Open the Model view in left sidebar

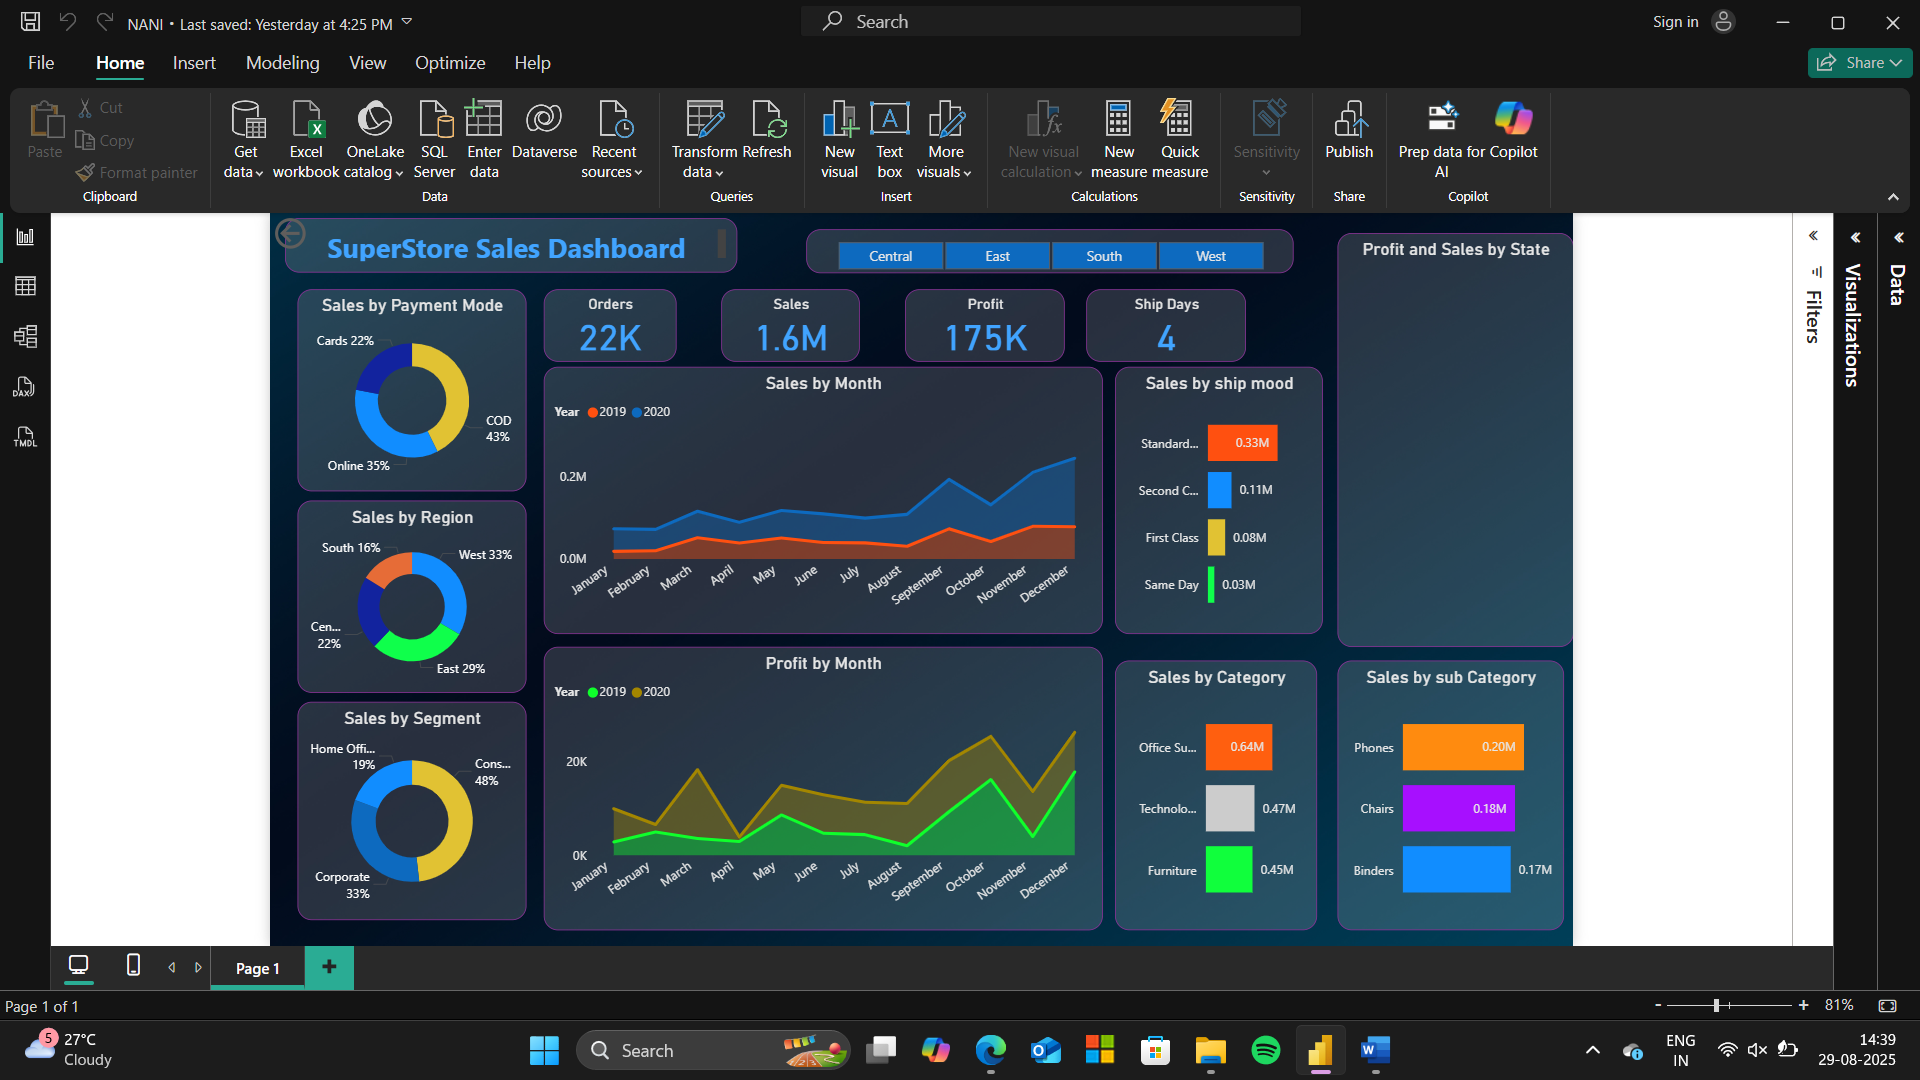(25, 336)
